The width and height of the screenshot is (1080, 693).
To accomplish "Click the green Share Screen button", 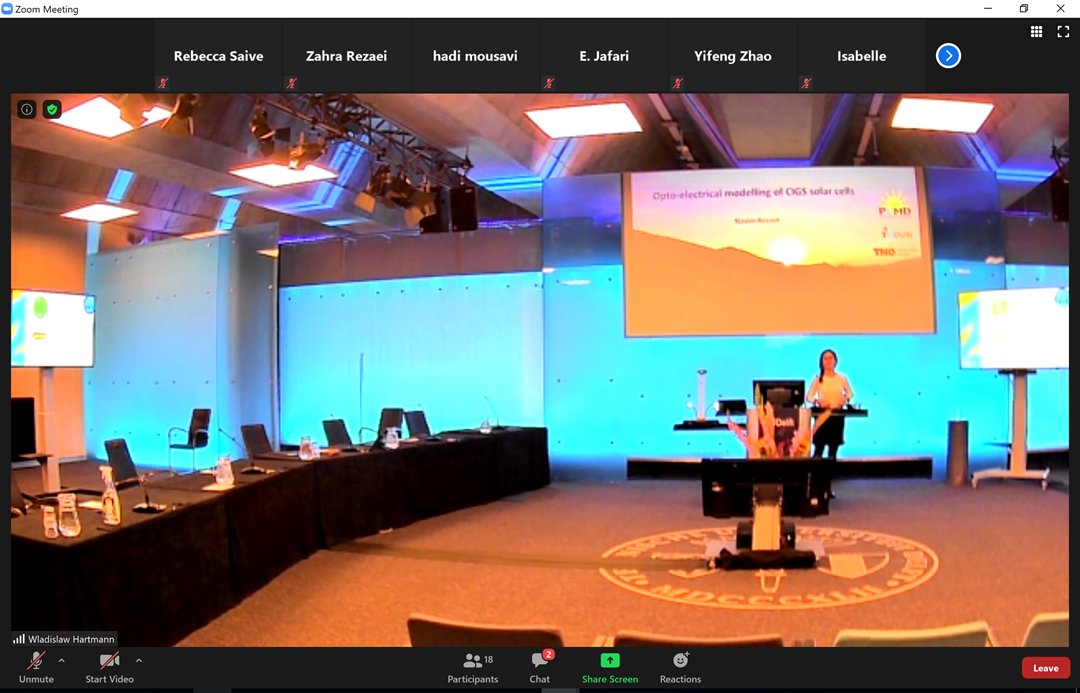I will [610, 668].
